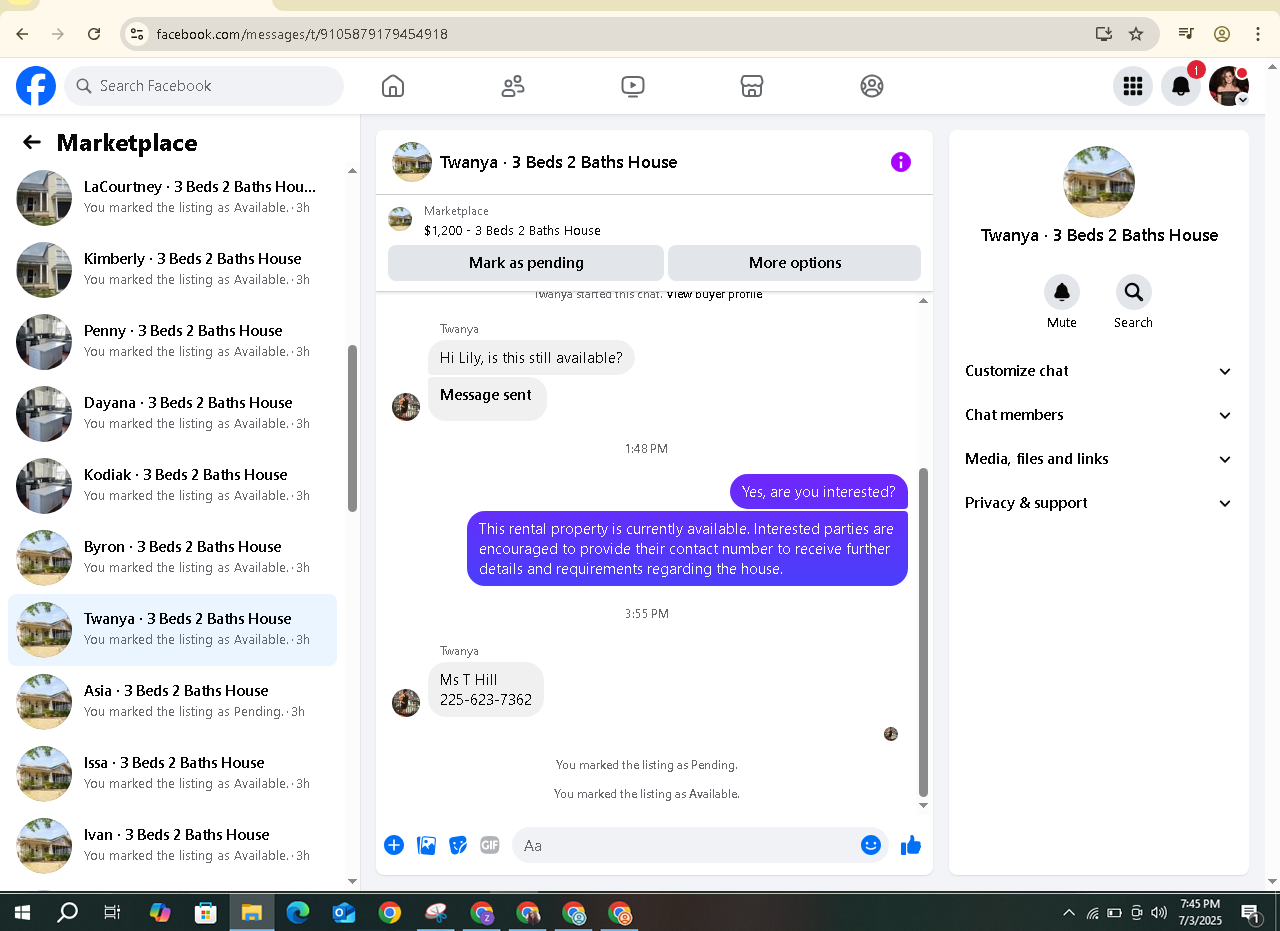Open the Facebook menu grid icon
1280x931 pixels.
pos(1133,86)
